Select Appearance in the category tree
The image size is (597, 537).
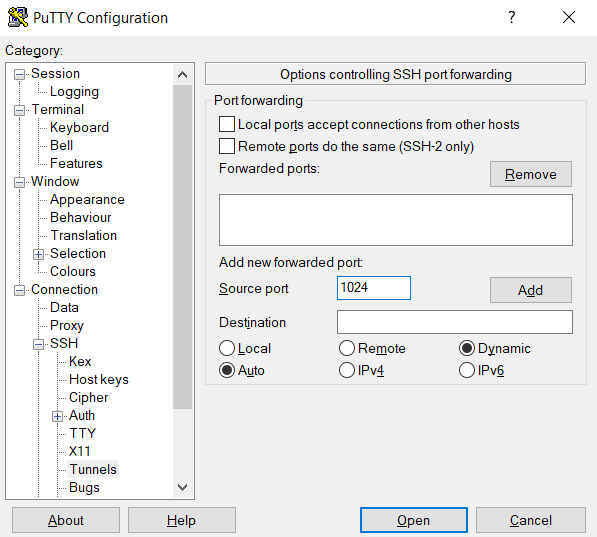[x=87, y=199]
